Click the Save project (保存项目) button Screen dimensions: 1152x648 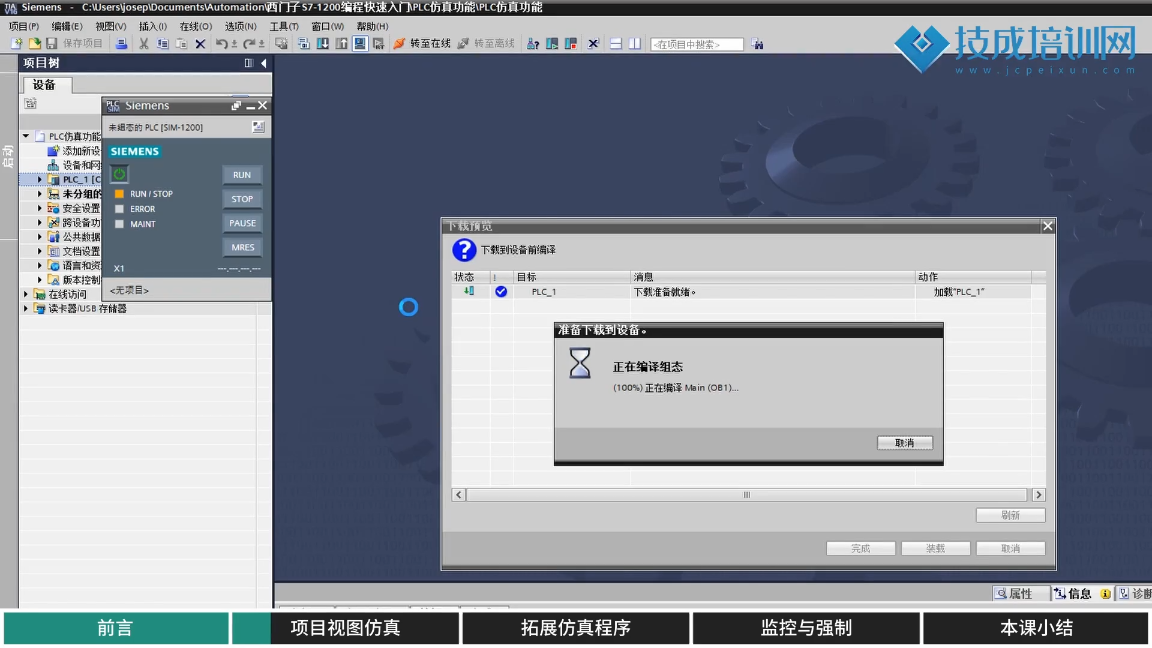[74, 44]
